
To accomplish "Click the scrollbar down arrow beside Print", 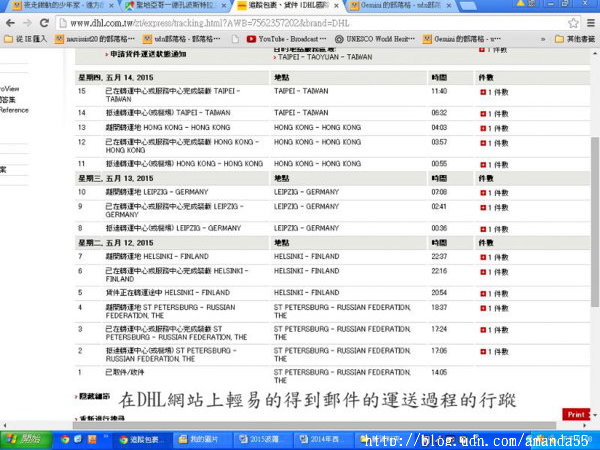I will [595, 415].
